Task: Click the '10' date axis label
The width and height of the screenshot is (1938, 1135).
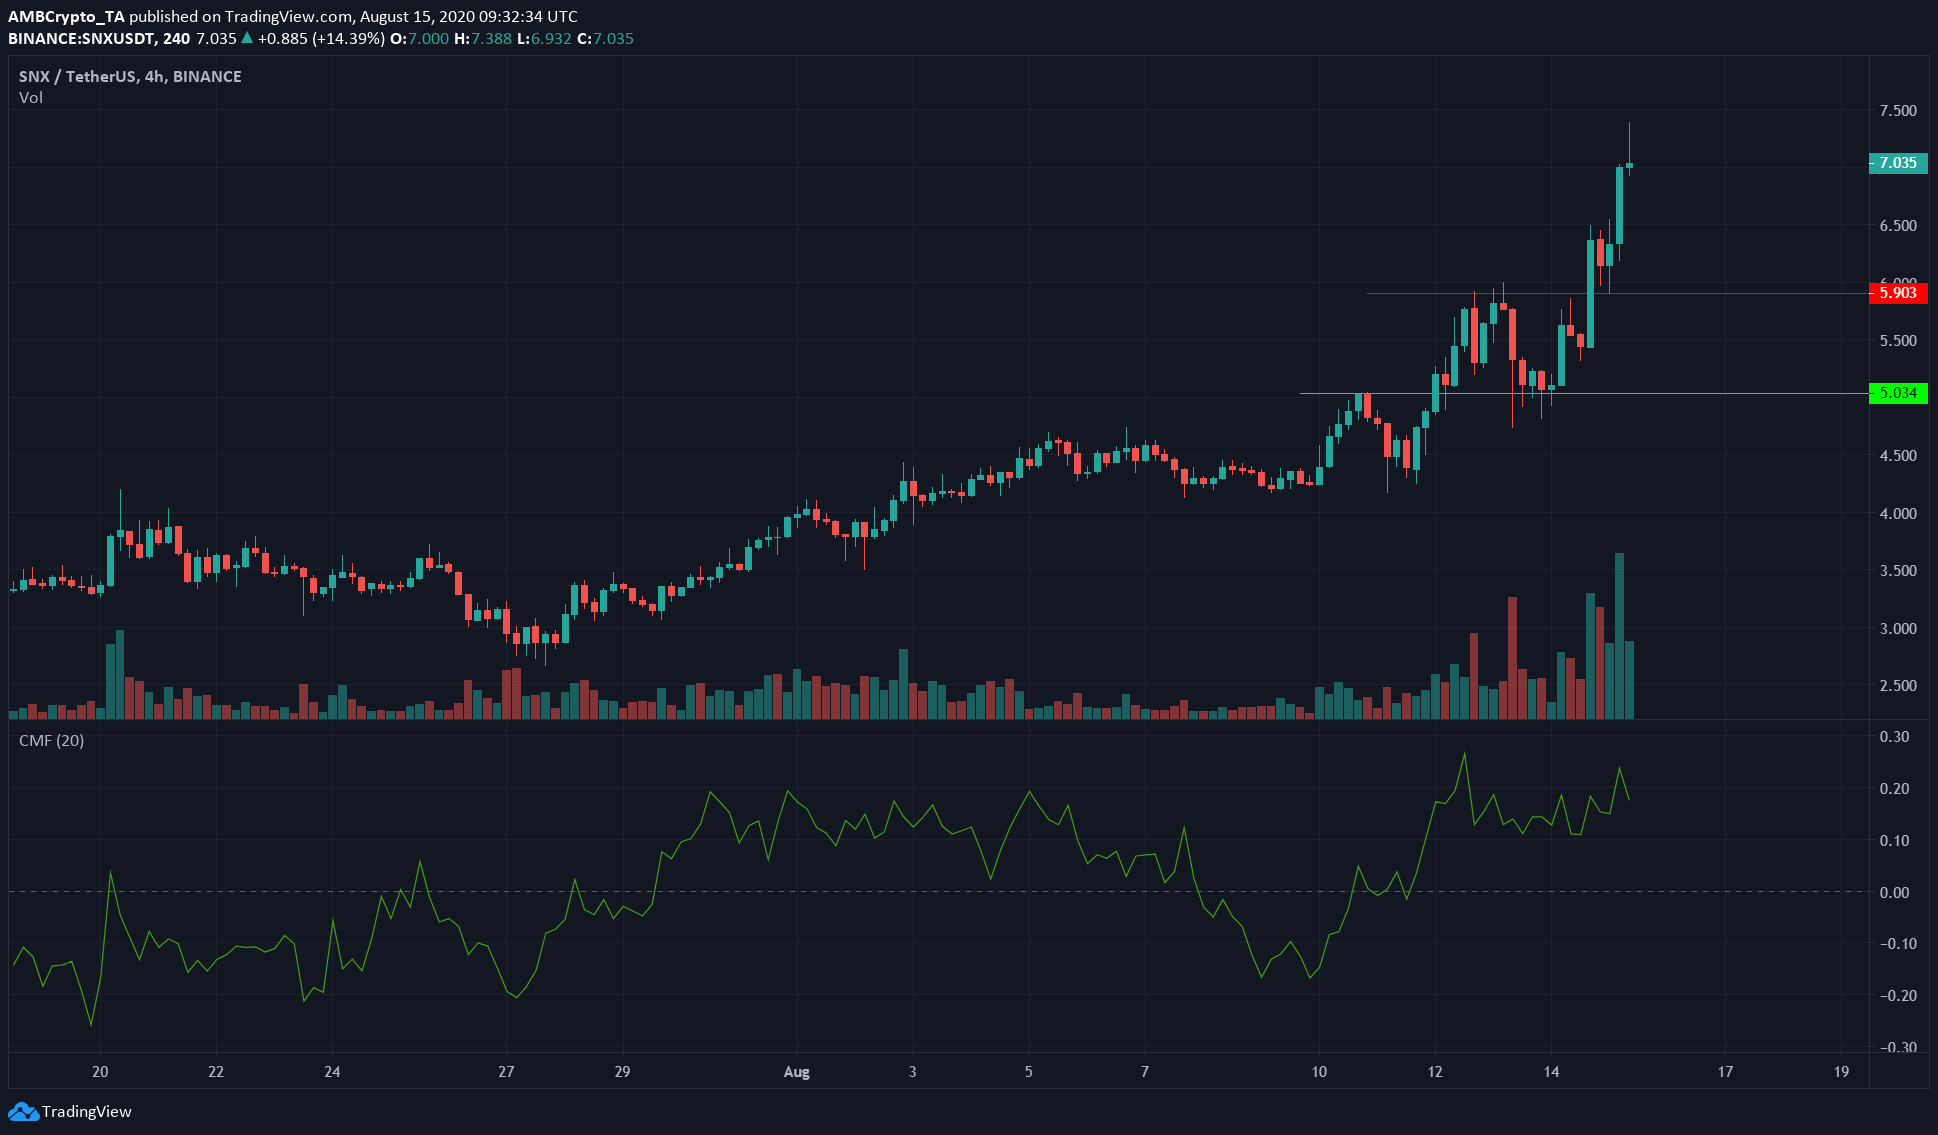Action: 1319,1072
